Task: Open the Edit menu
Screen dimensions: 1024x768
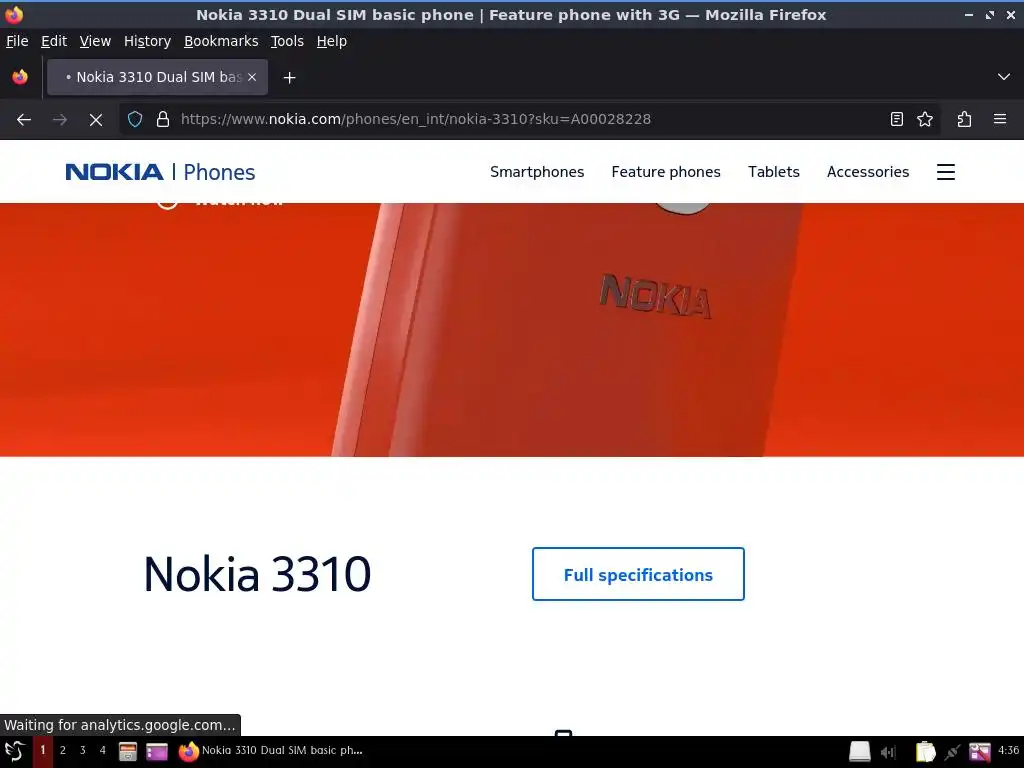Action: 54,41
